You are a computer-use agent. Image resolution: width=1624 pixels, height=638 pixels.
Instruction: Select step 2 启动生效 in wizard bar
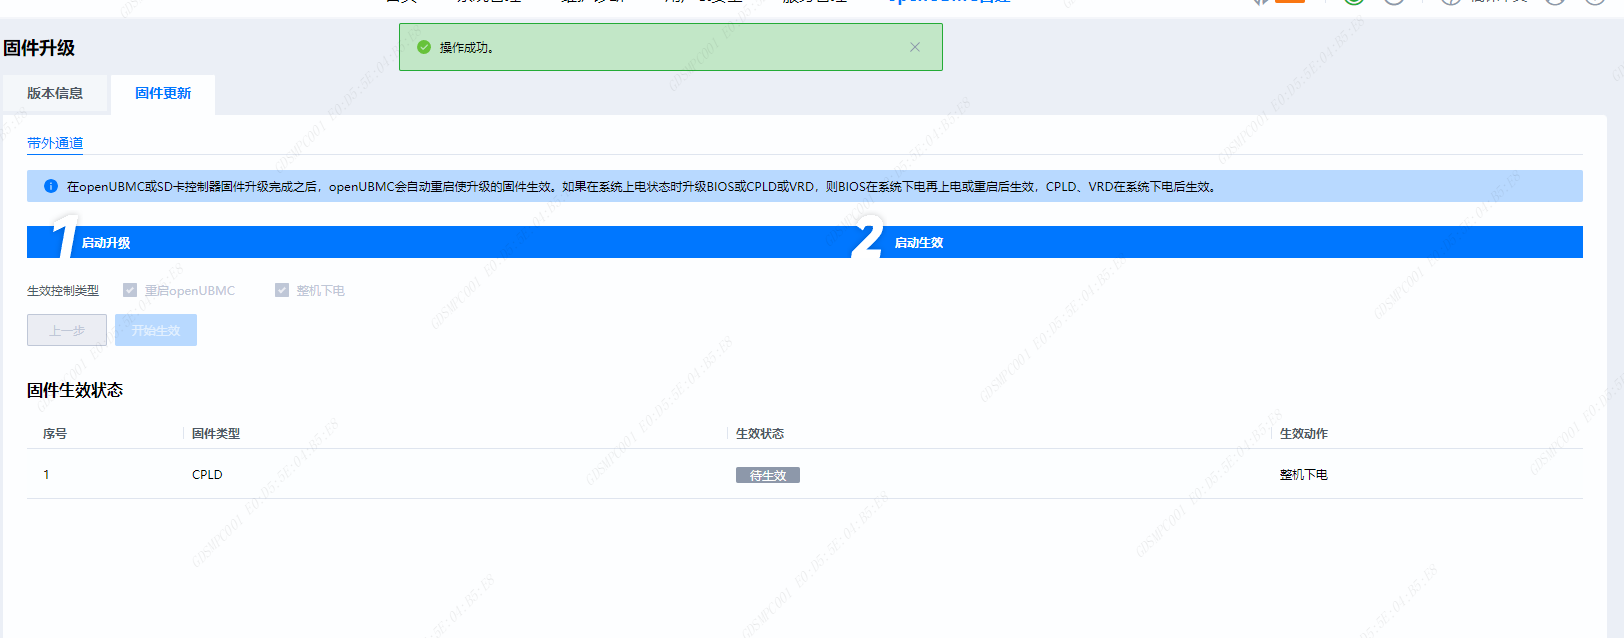pos(918,243)
